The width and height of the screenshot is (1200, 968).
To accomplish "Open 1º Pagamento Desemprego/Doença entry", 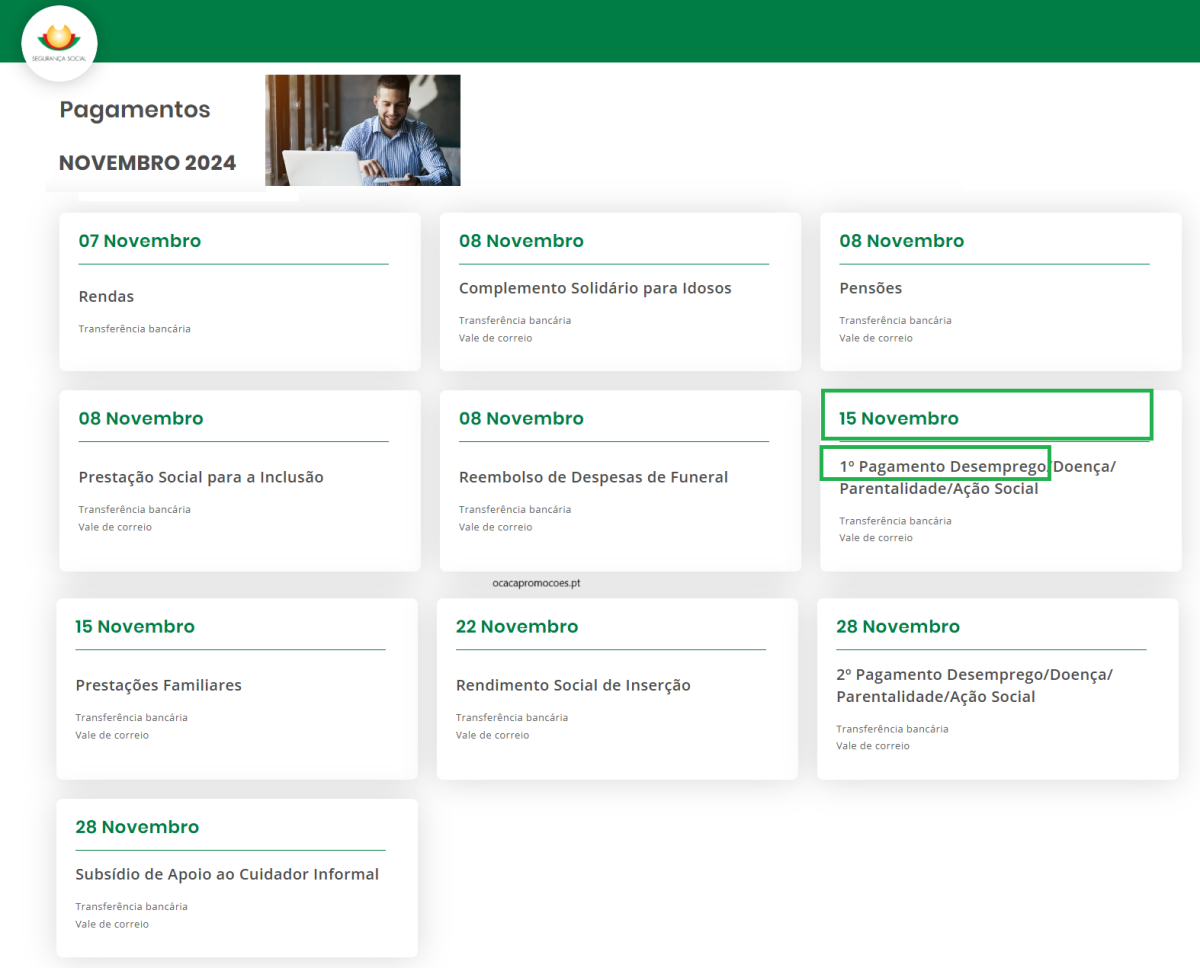I will tap(977, 478).
